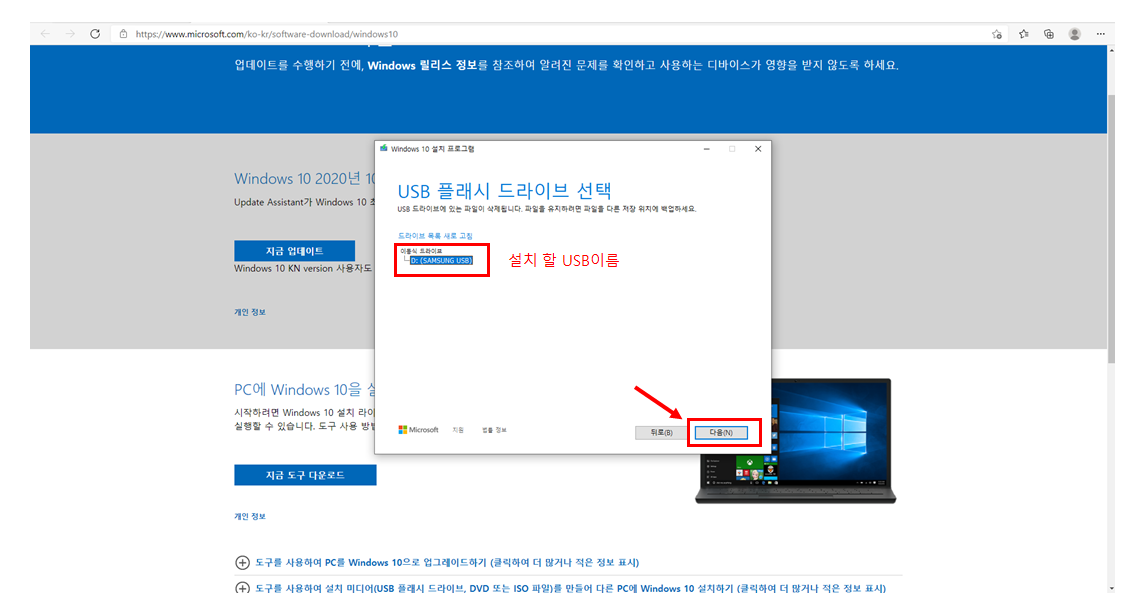Go back using browser back arrow
The height and width of the screenshot is (611, 1130).
[x=45, y=34]
